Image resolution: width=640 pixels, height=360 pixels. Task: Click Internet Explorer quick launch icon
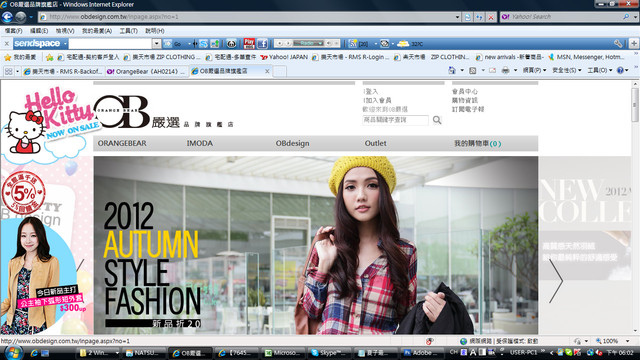click(x=34, y=353)
